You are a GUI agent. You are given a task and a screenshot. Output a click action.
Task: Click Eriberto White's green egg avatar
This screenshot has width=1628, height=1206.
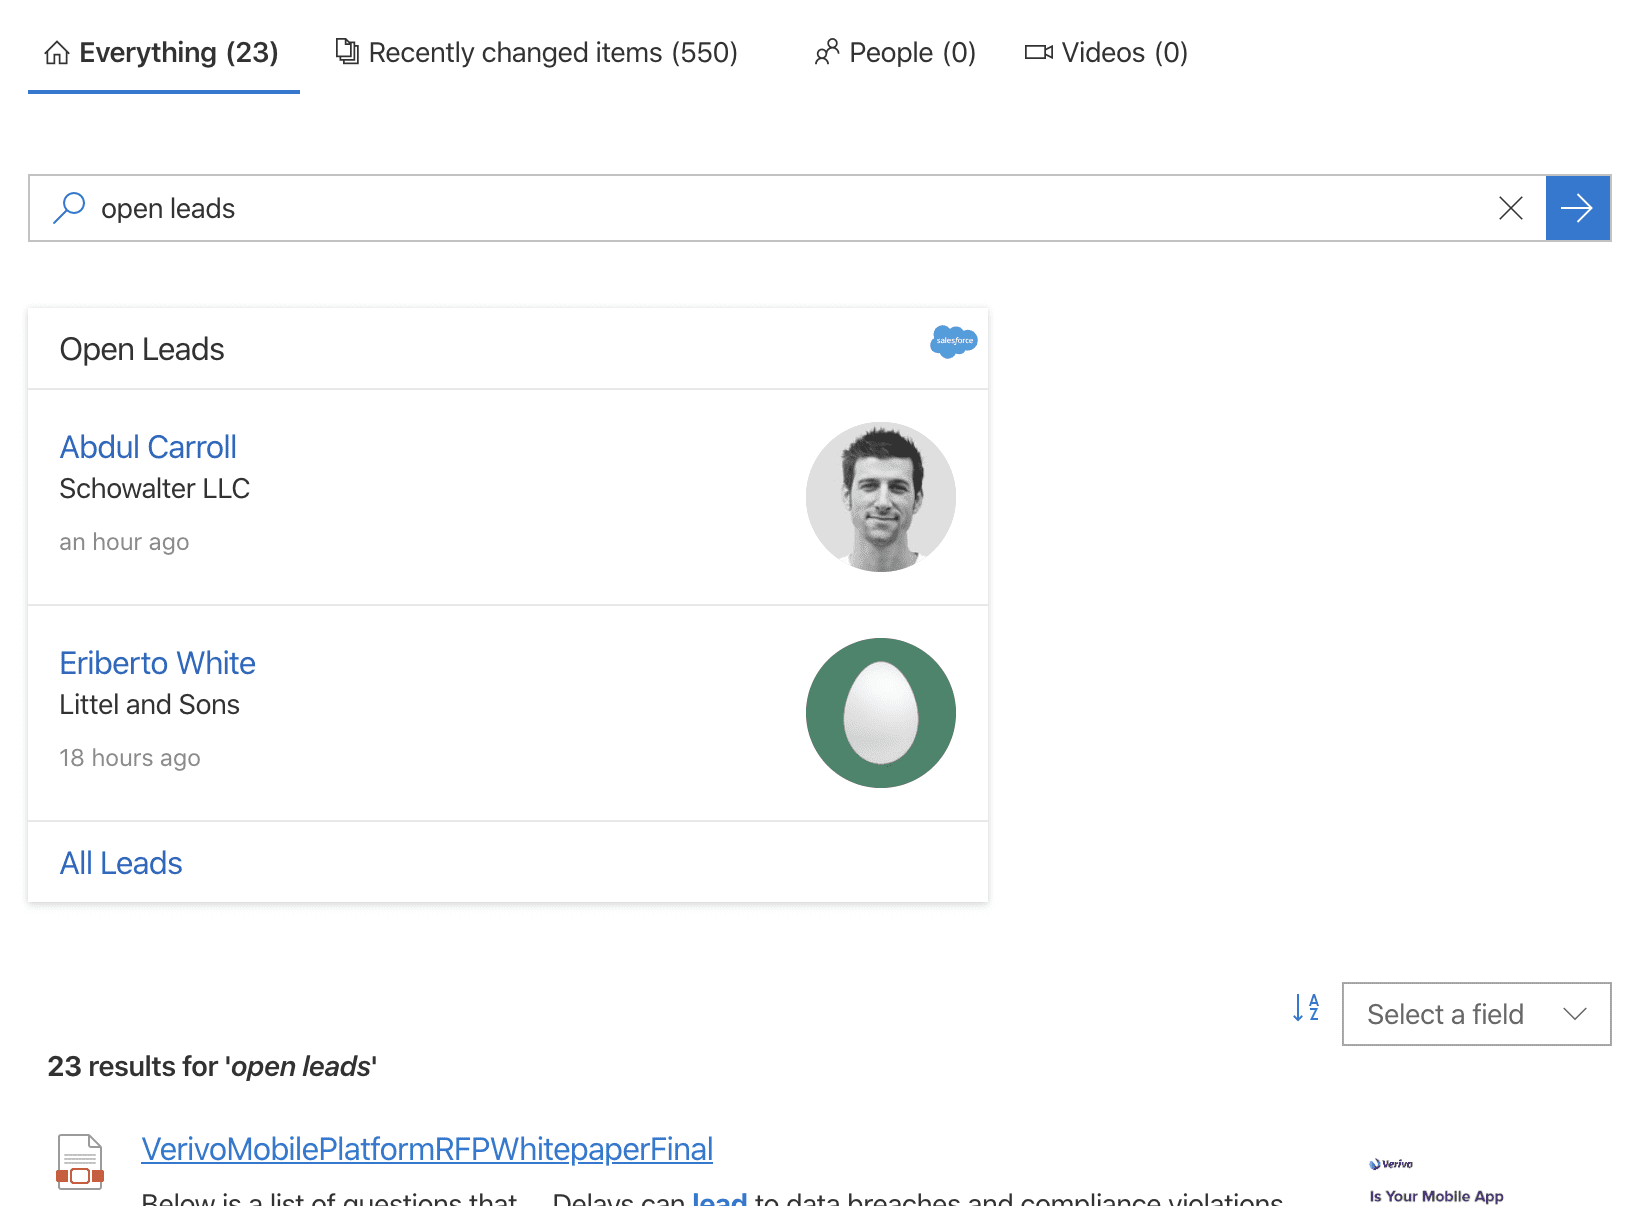880,712
